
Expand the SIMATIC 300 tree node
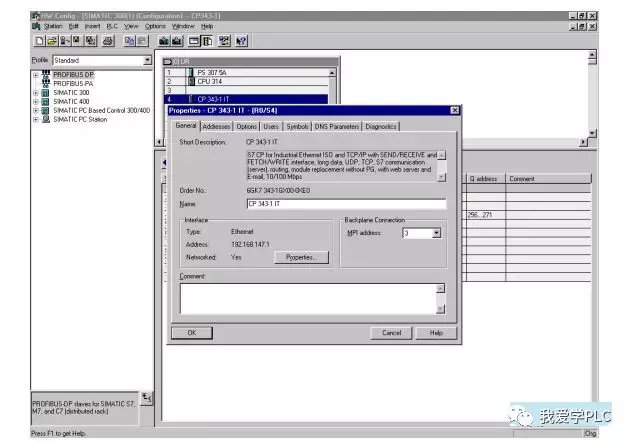[35, 93]
